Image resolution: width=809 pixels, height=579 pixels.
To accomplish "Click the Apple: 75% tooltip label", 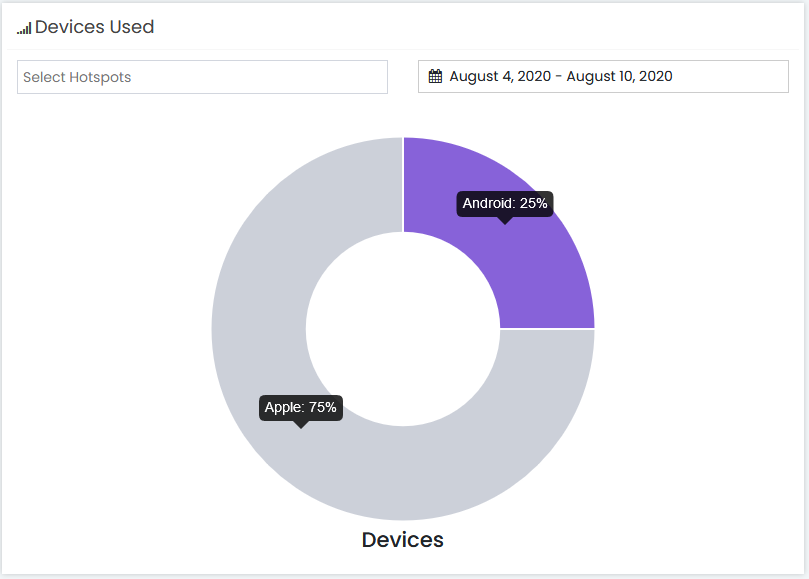I will [x=301, y=408].
